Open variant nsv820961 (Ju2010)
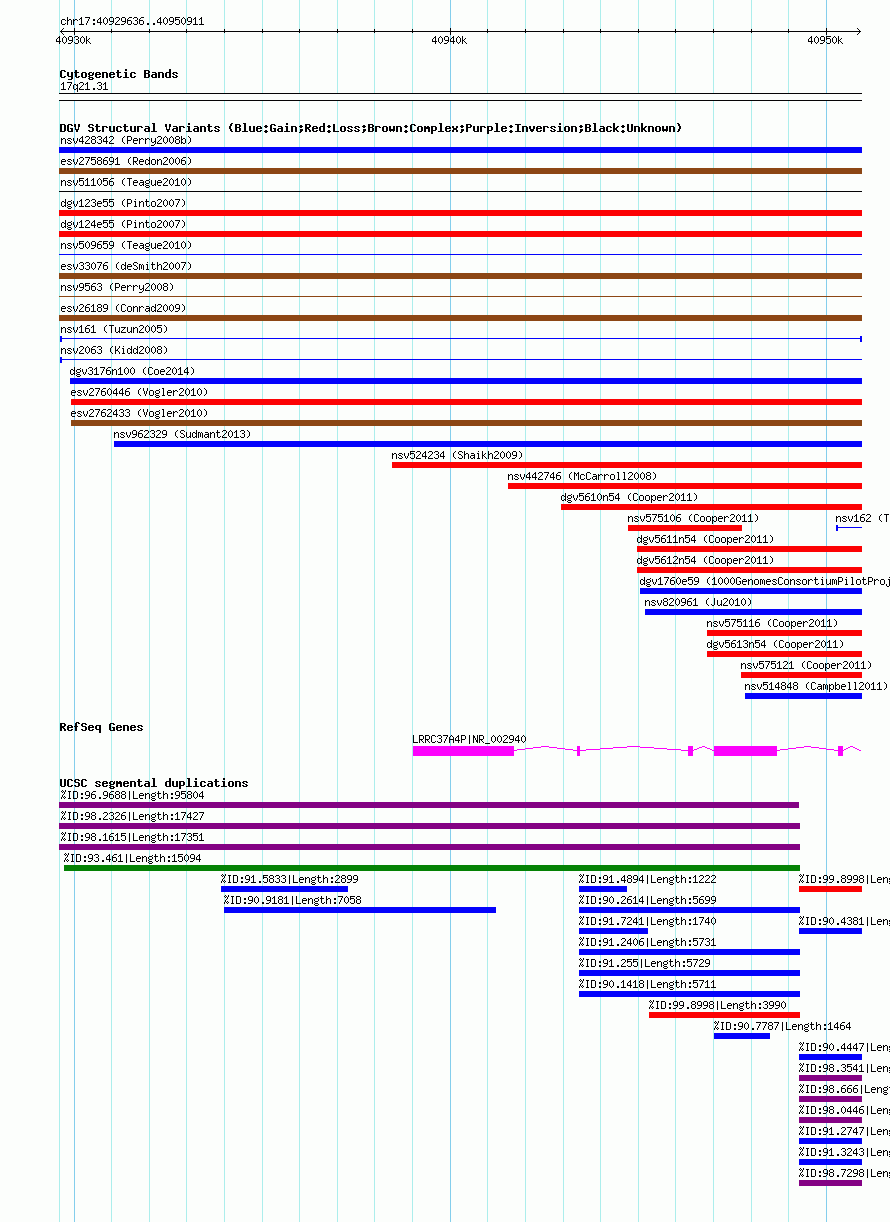The image size is (890, 1222). coord(753,612)
